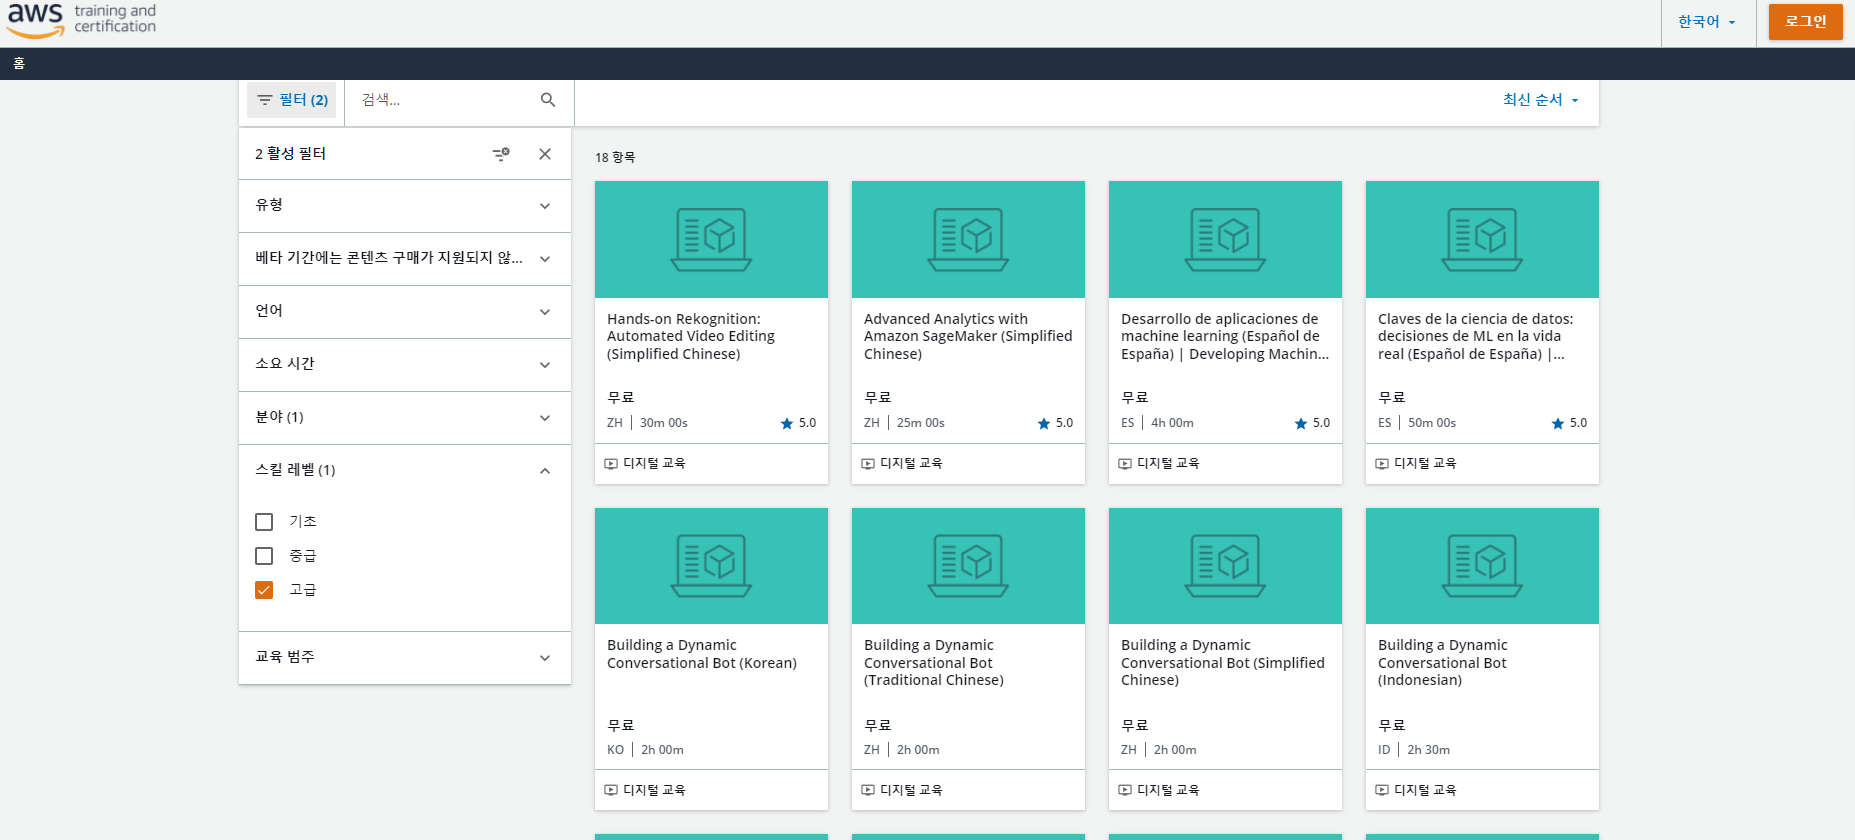This screenshot has height=840, width=1855.
Task: Click the filter lines icon next to 필터 (2)
Action: pos(265,100)
